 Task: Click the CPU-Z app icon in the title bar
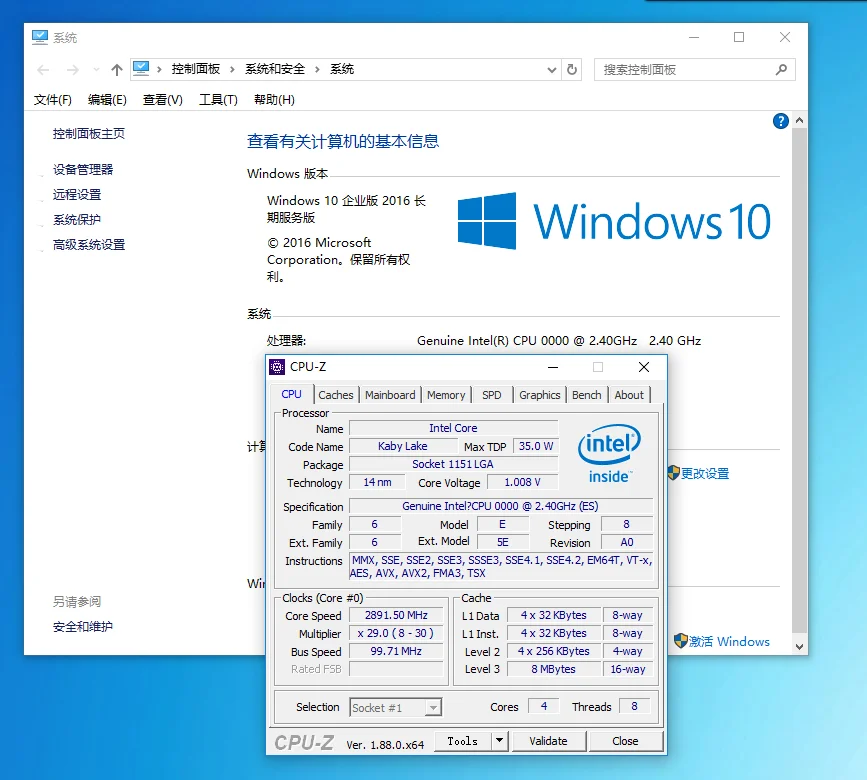tap(276, 367)
